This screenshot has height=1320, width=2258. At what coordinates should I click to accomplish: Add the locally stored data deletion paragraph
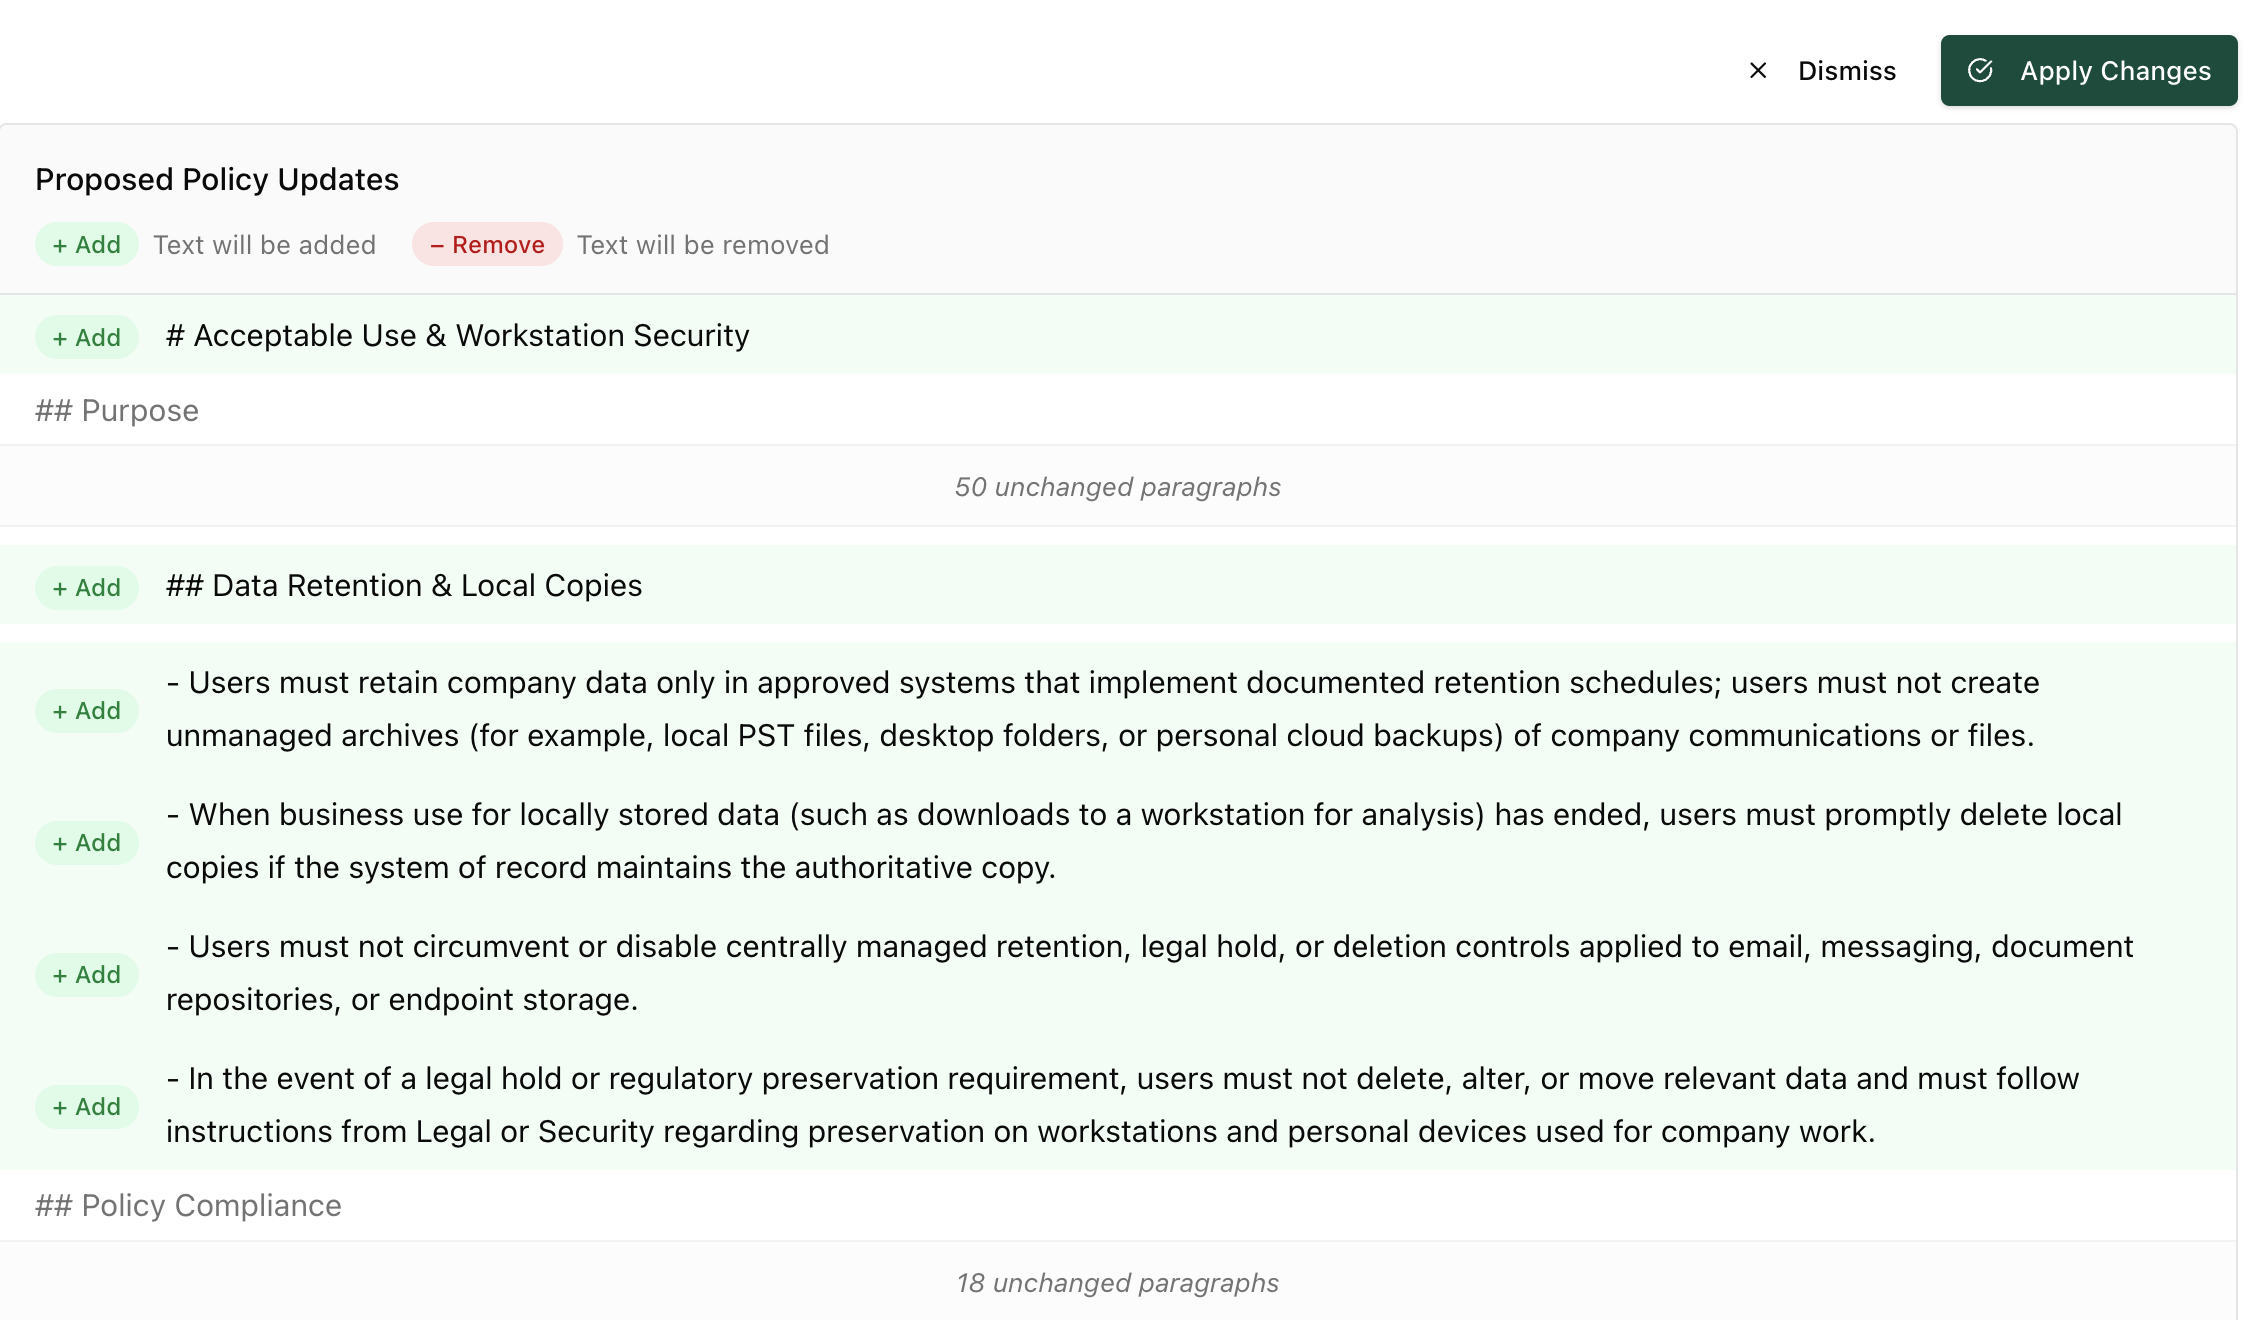pyautogui.click(x=86, y=842)
